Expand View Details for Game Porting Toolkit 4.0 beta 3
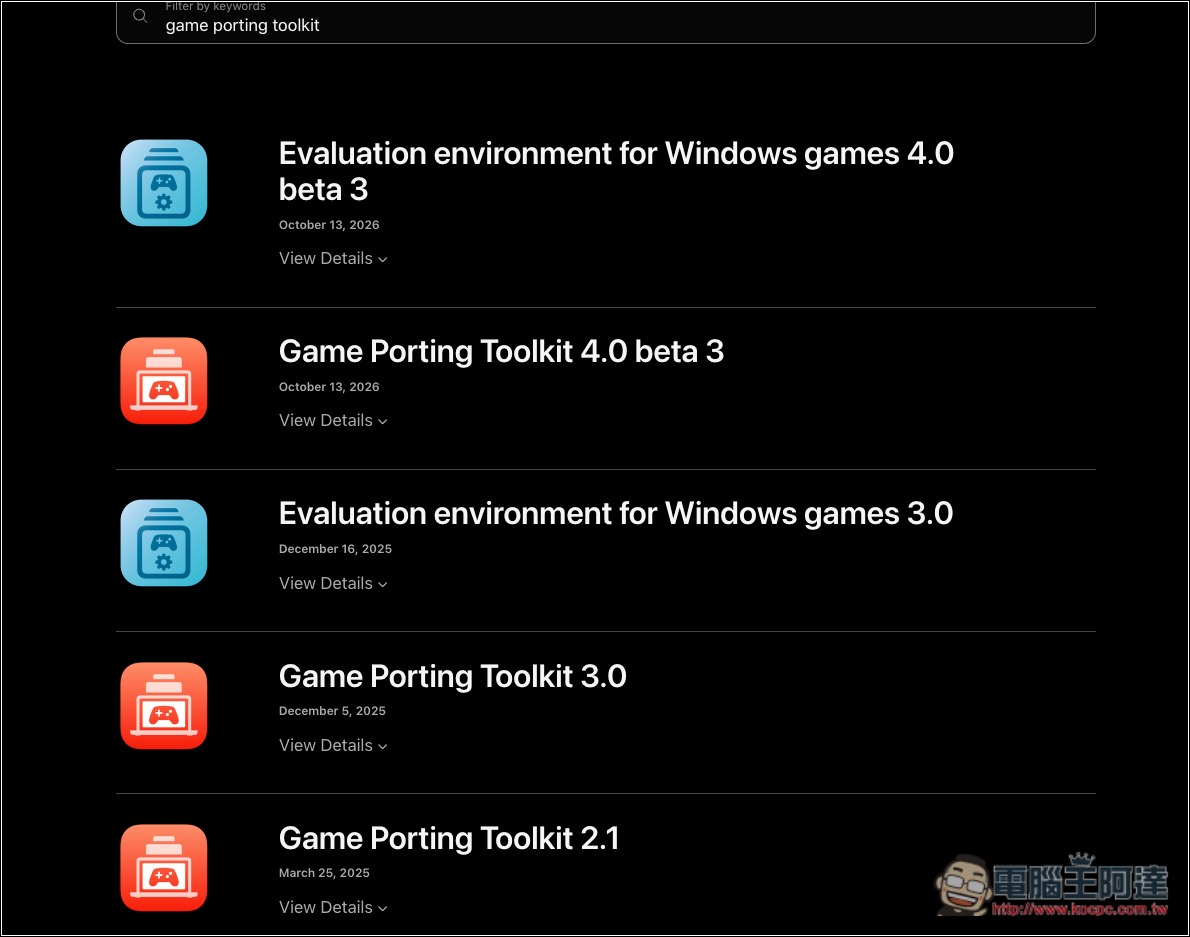Viewport: 1190px width, 937px height. click(333, 420)
